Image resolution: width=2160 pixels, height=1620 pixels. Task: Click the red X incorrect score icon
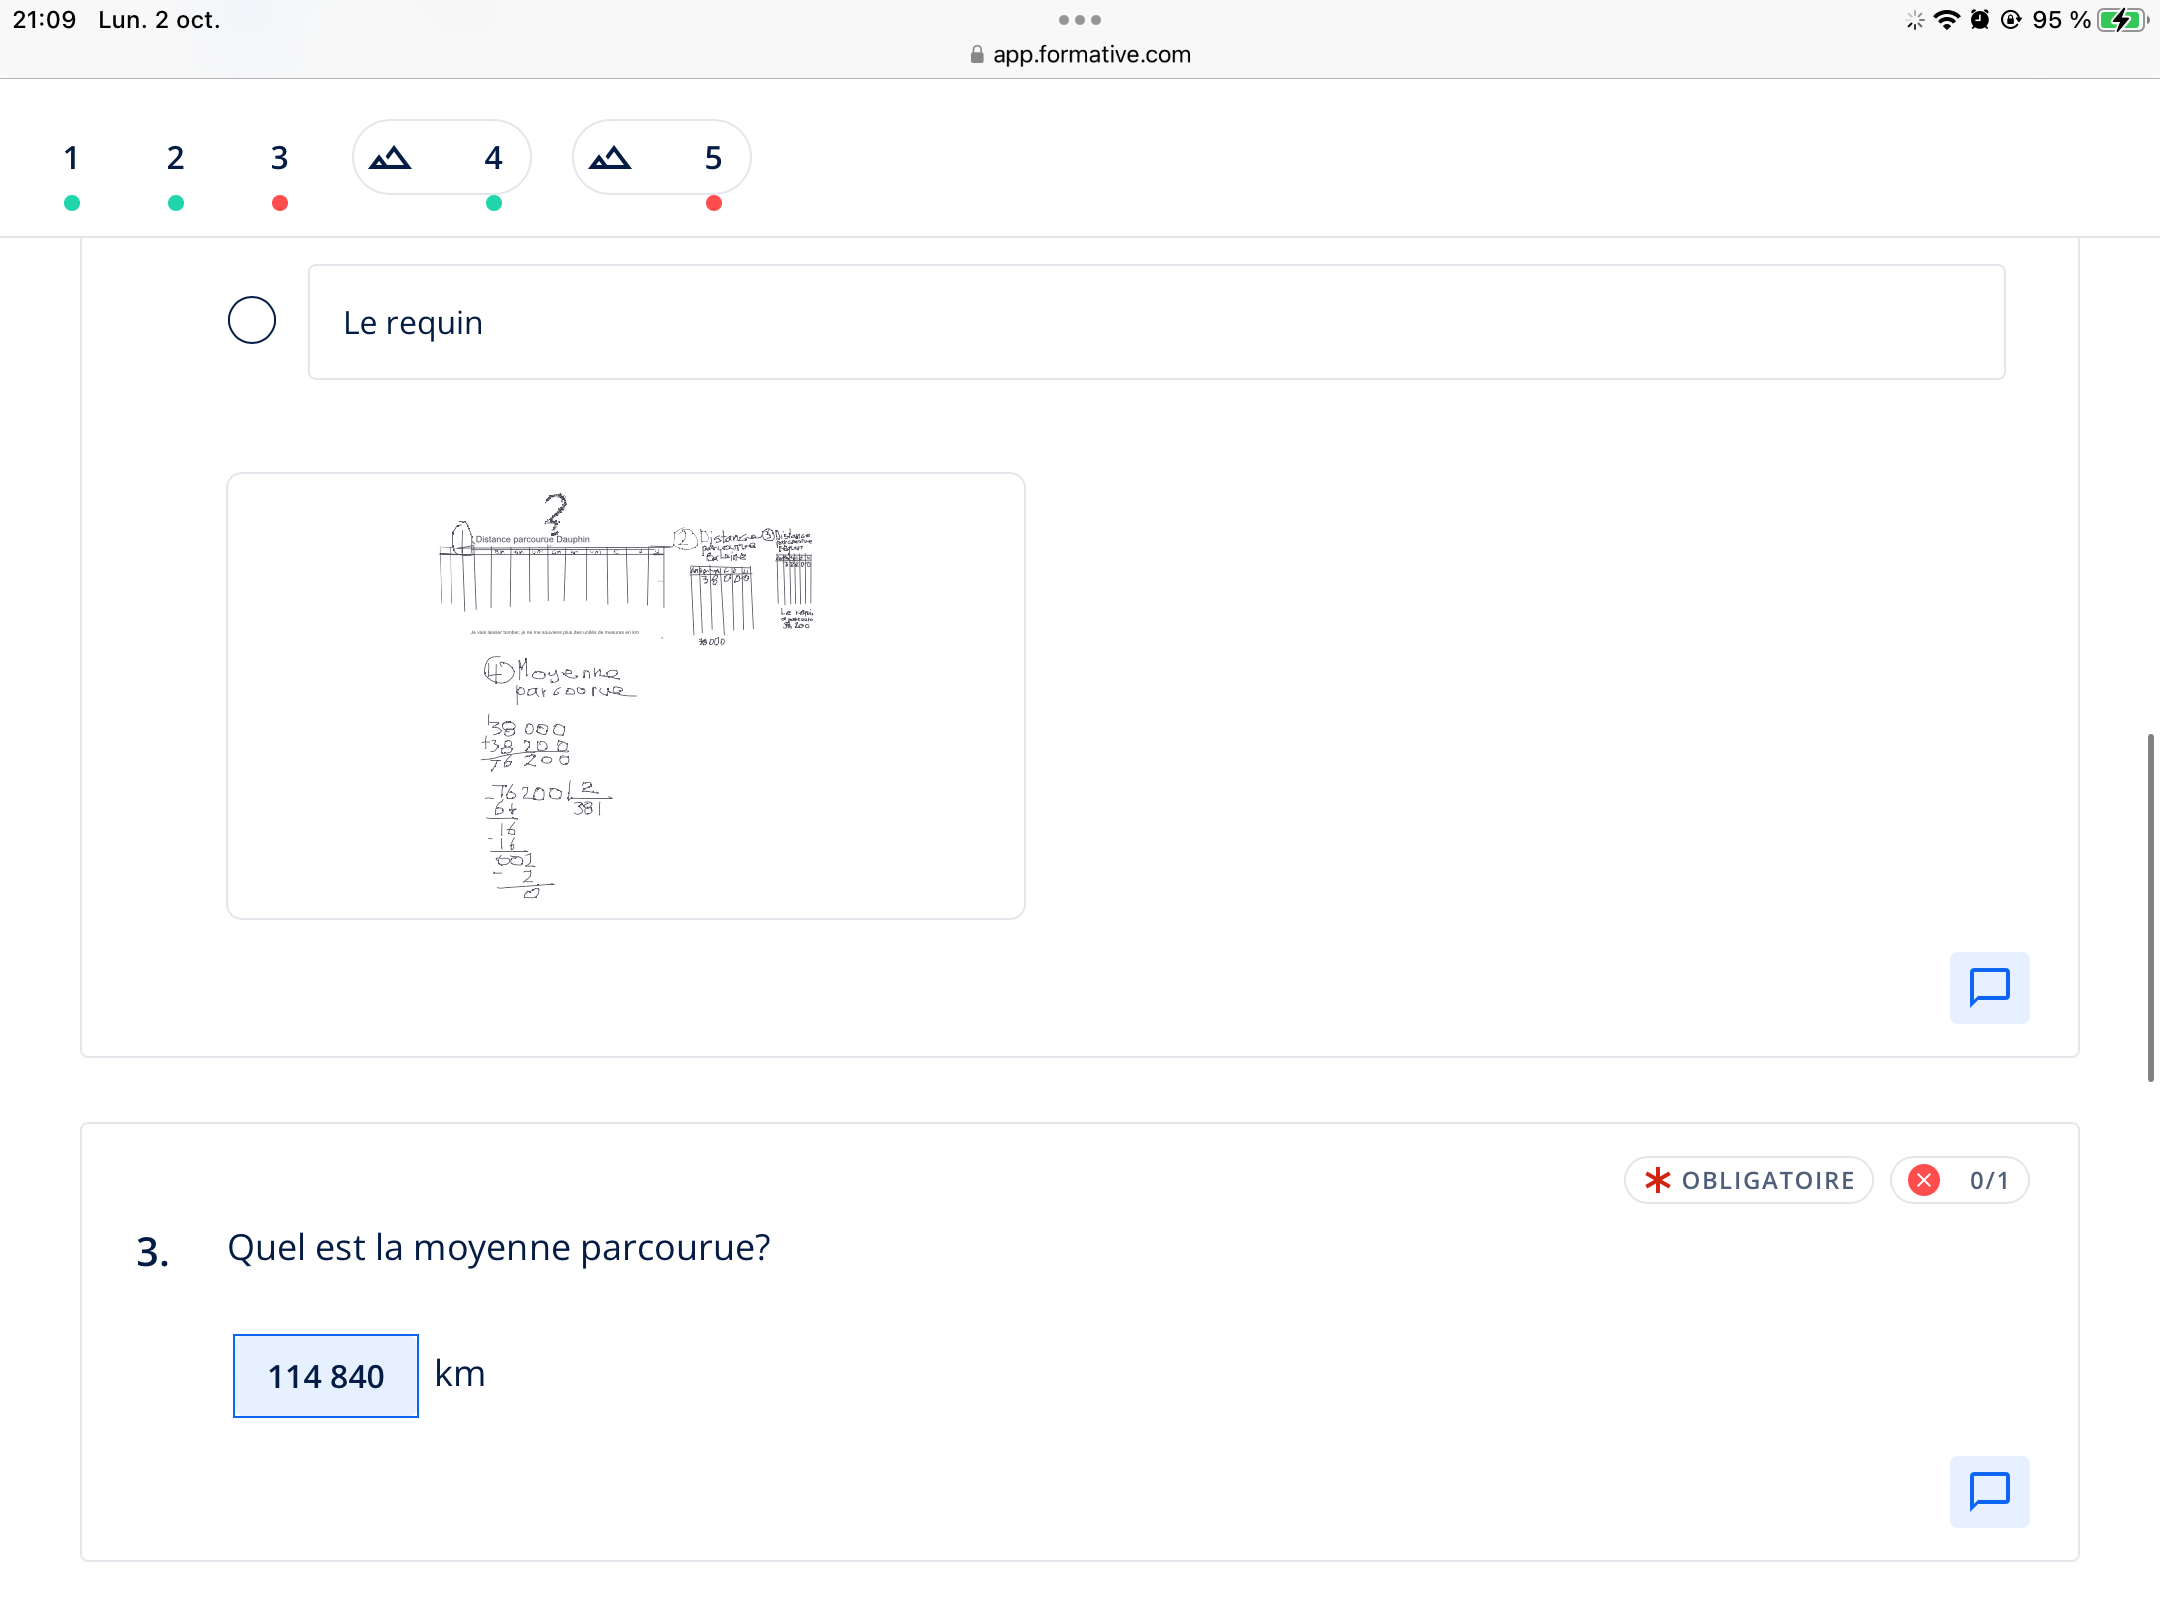click(1924, 1180)
